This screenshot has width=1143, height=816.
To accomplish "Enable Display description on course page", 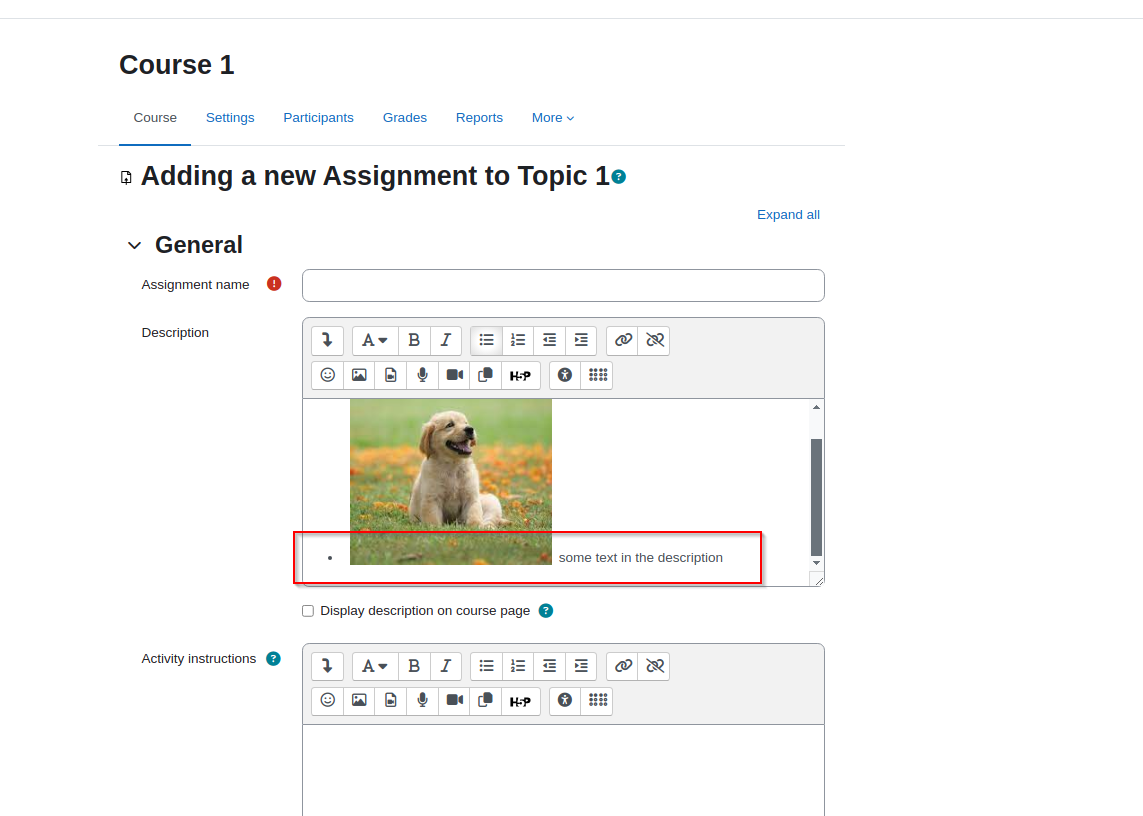I will coord(308,611).
